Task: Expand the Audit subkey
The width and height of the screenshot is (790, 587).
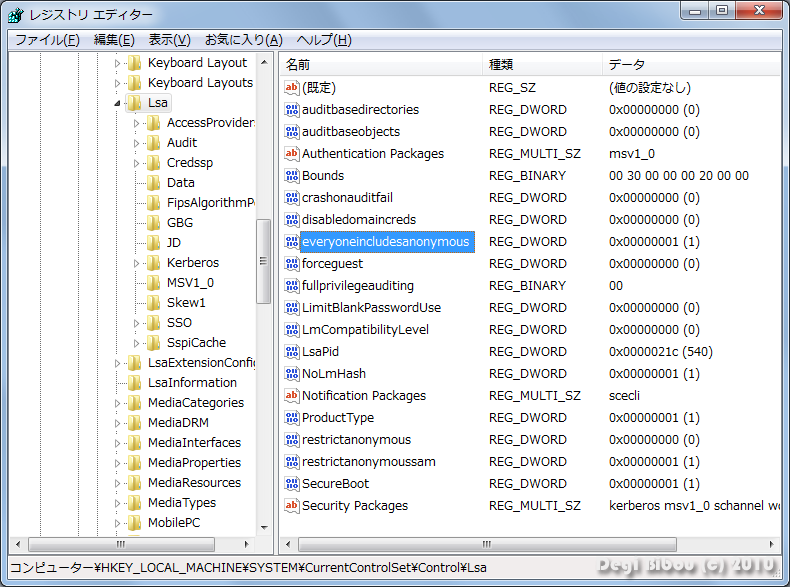Action: 137,143
